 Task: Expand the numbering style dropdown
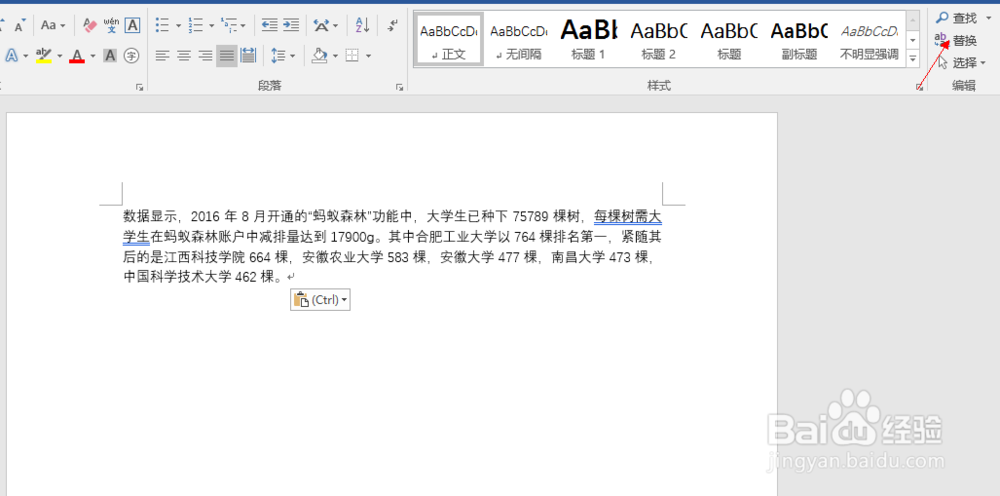pyautogui.click(x=211, y=26)
